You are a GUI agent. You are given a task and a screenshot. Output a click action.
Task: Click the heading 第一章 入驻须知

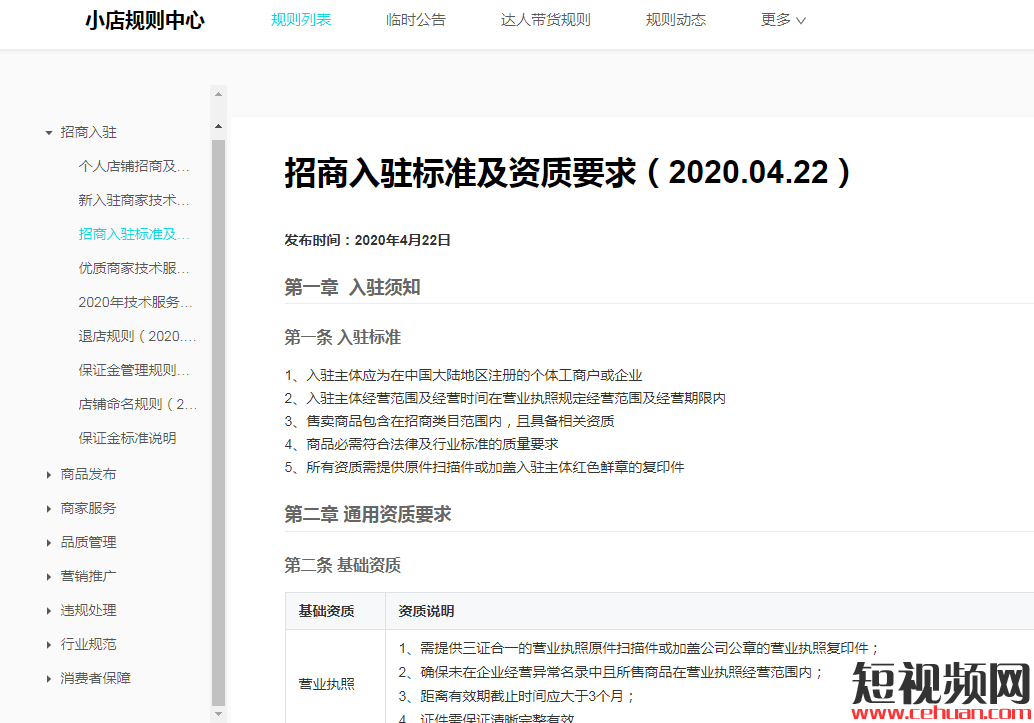pyautogui.click(x=352, y=287)
